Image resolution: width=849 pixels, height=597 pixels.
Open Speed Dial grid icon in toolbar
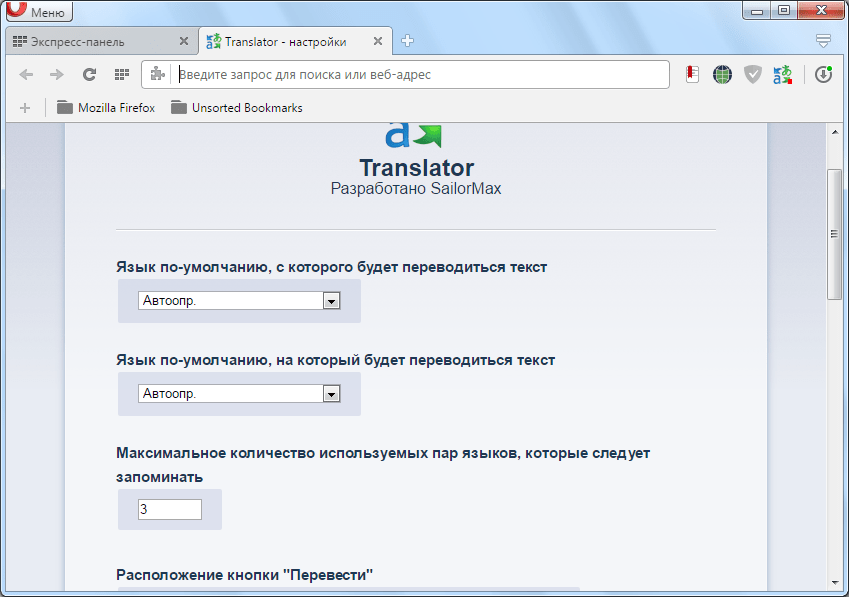point(121,74)
